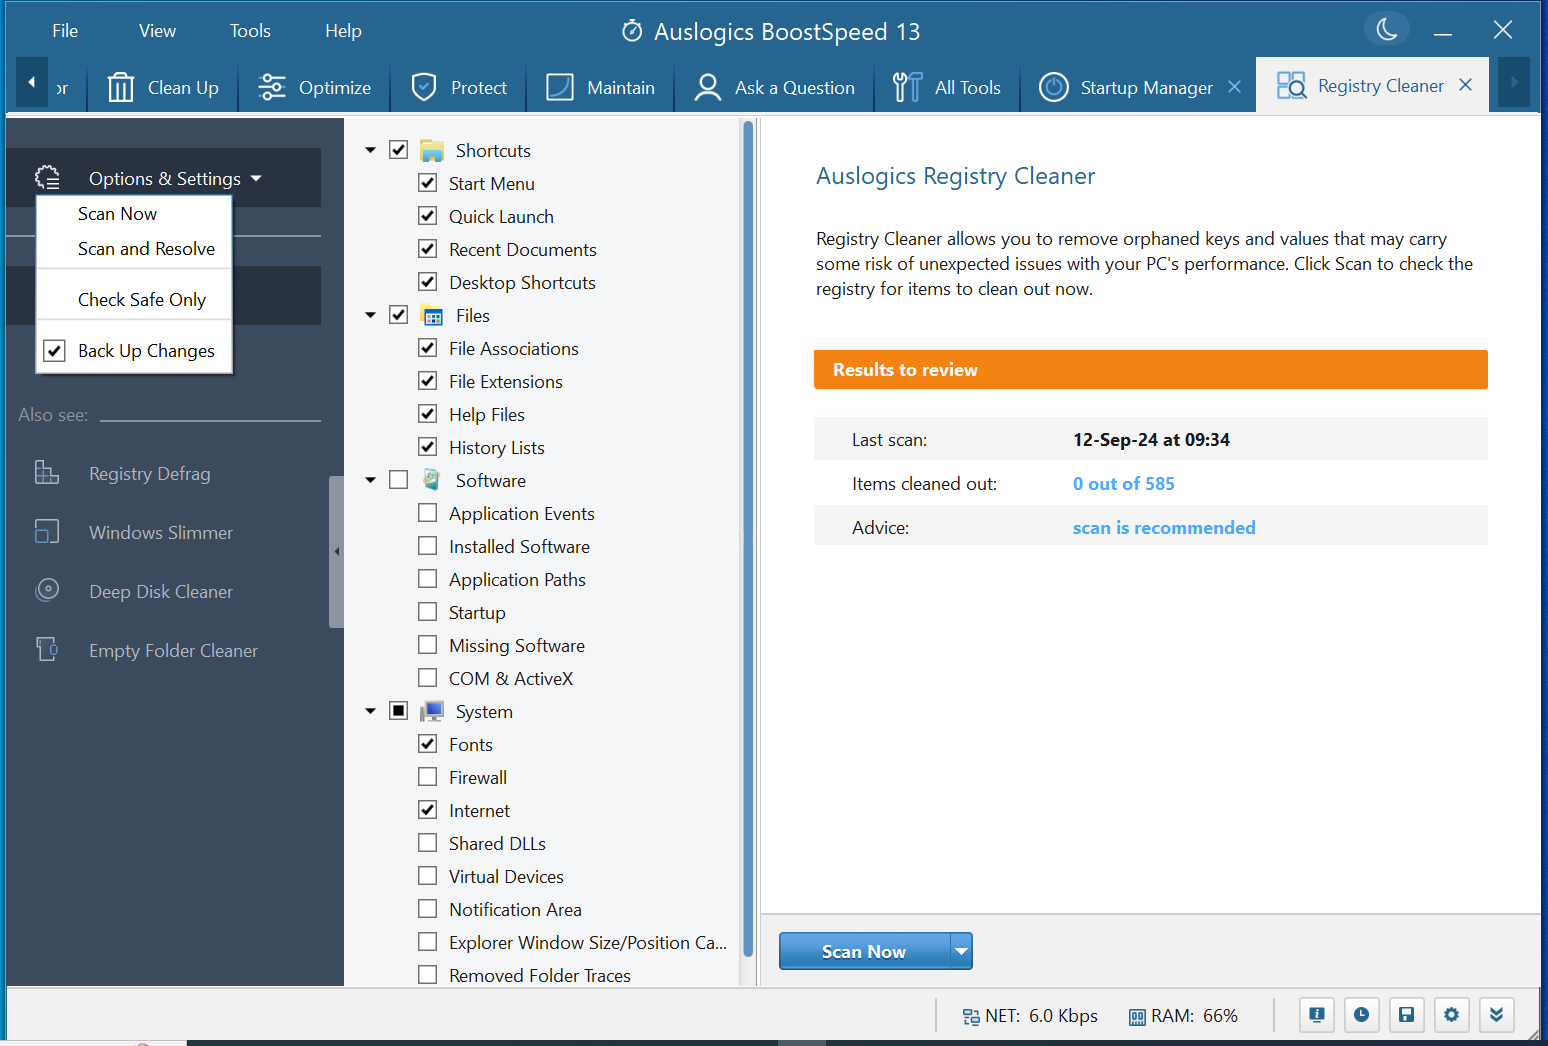This screenshot has height=1046, width=1548.
Task: Click the category list vertical scrollbar
Action: click(x=747, y=540)
